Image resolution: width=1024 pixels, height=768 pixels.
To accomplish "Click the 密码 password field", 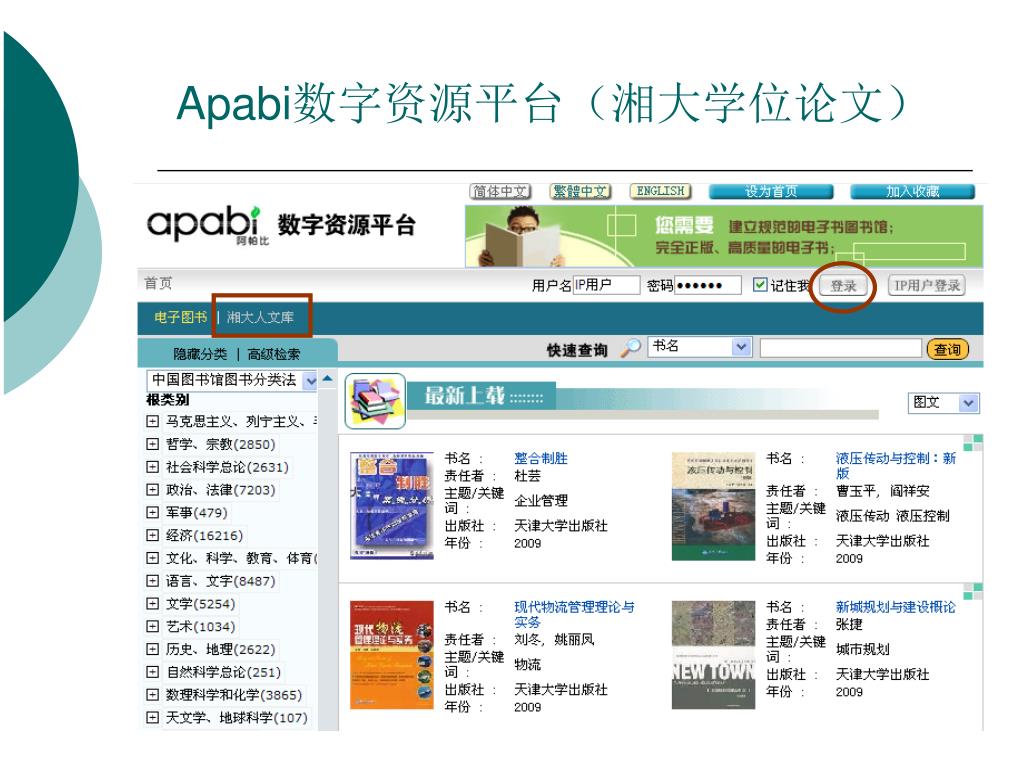I will point(708,285).
